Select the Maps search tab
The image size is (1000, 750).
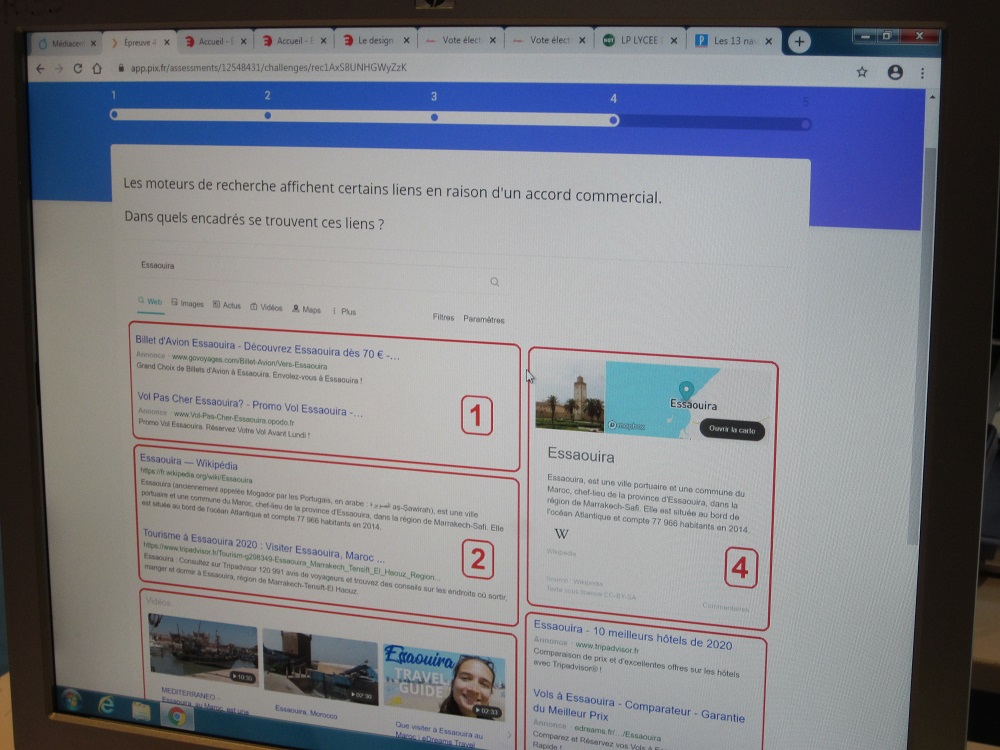pos(307,309)
